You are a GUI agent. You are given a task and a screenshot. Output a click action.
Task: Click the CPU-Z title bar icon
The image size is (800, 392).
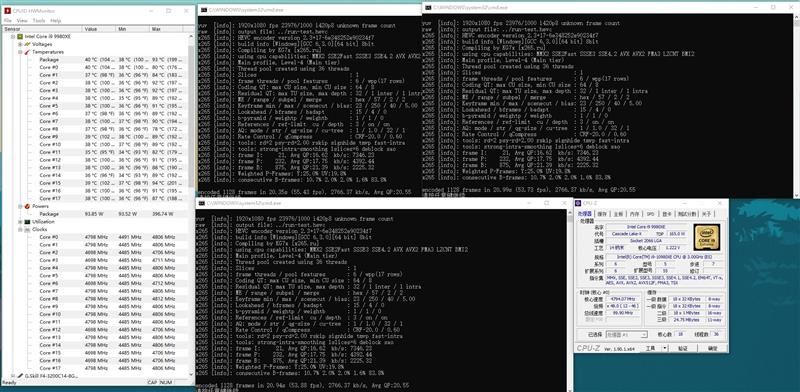click(x=578, y=203)
